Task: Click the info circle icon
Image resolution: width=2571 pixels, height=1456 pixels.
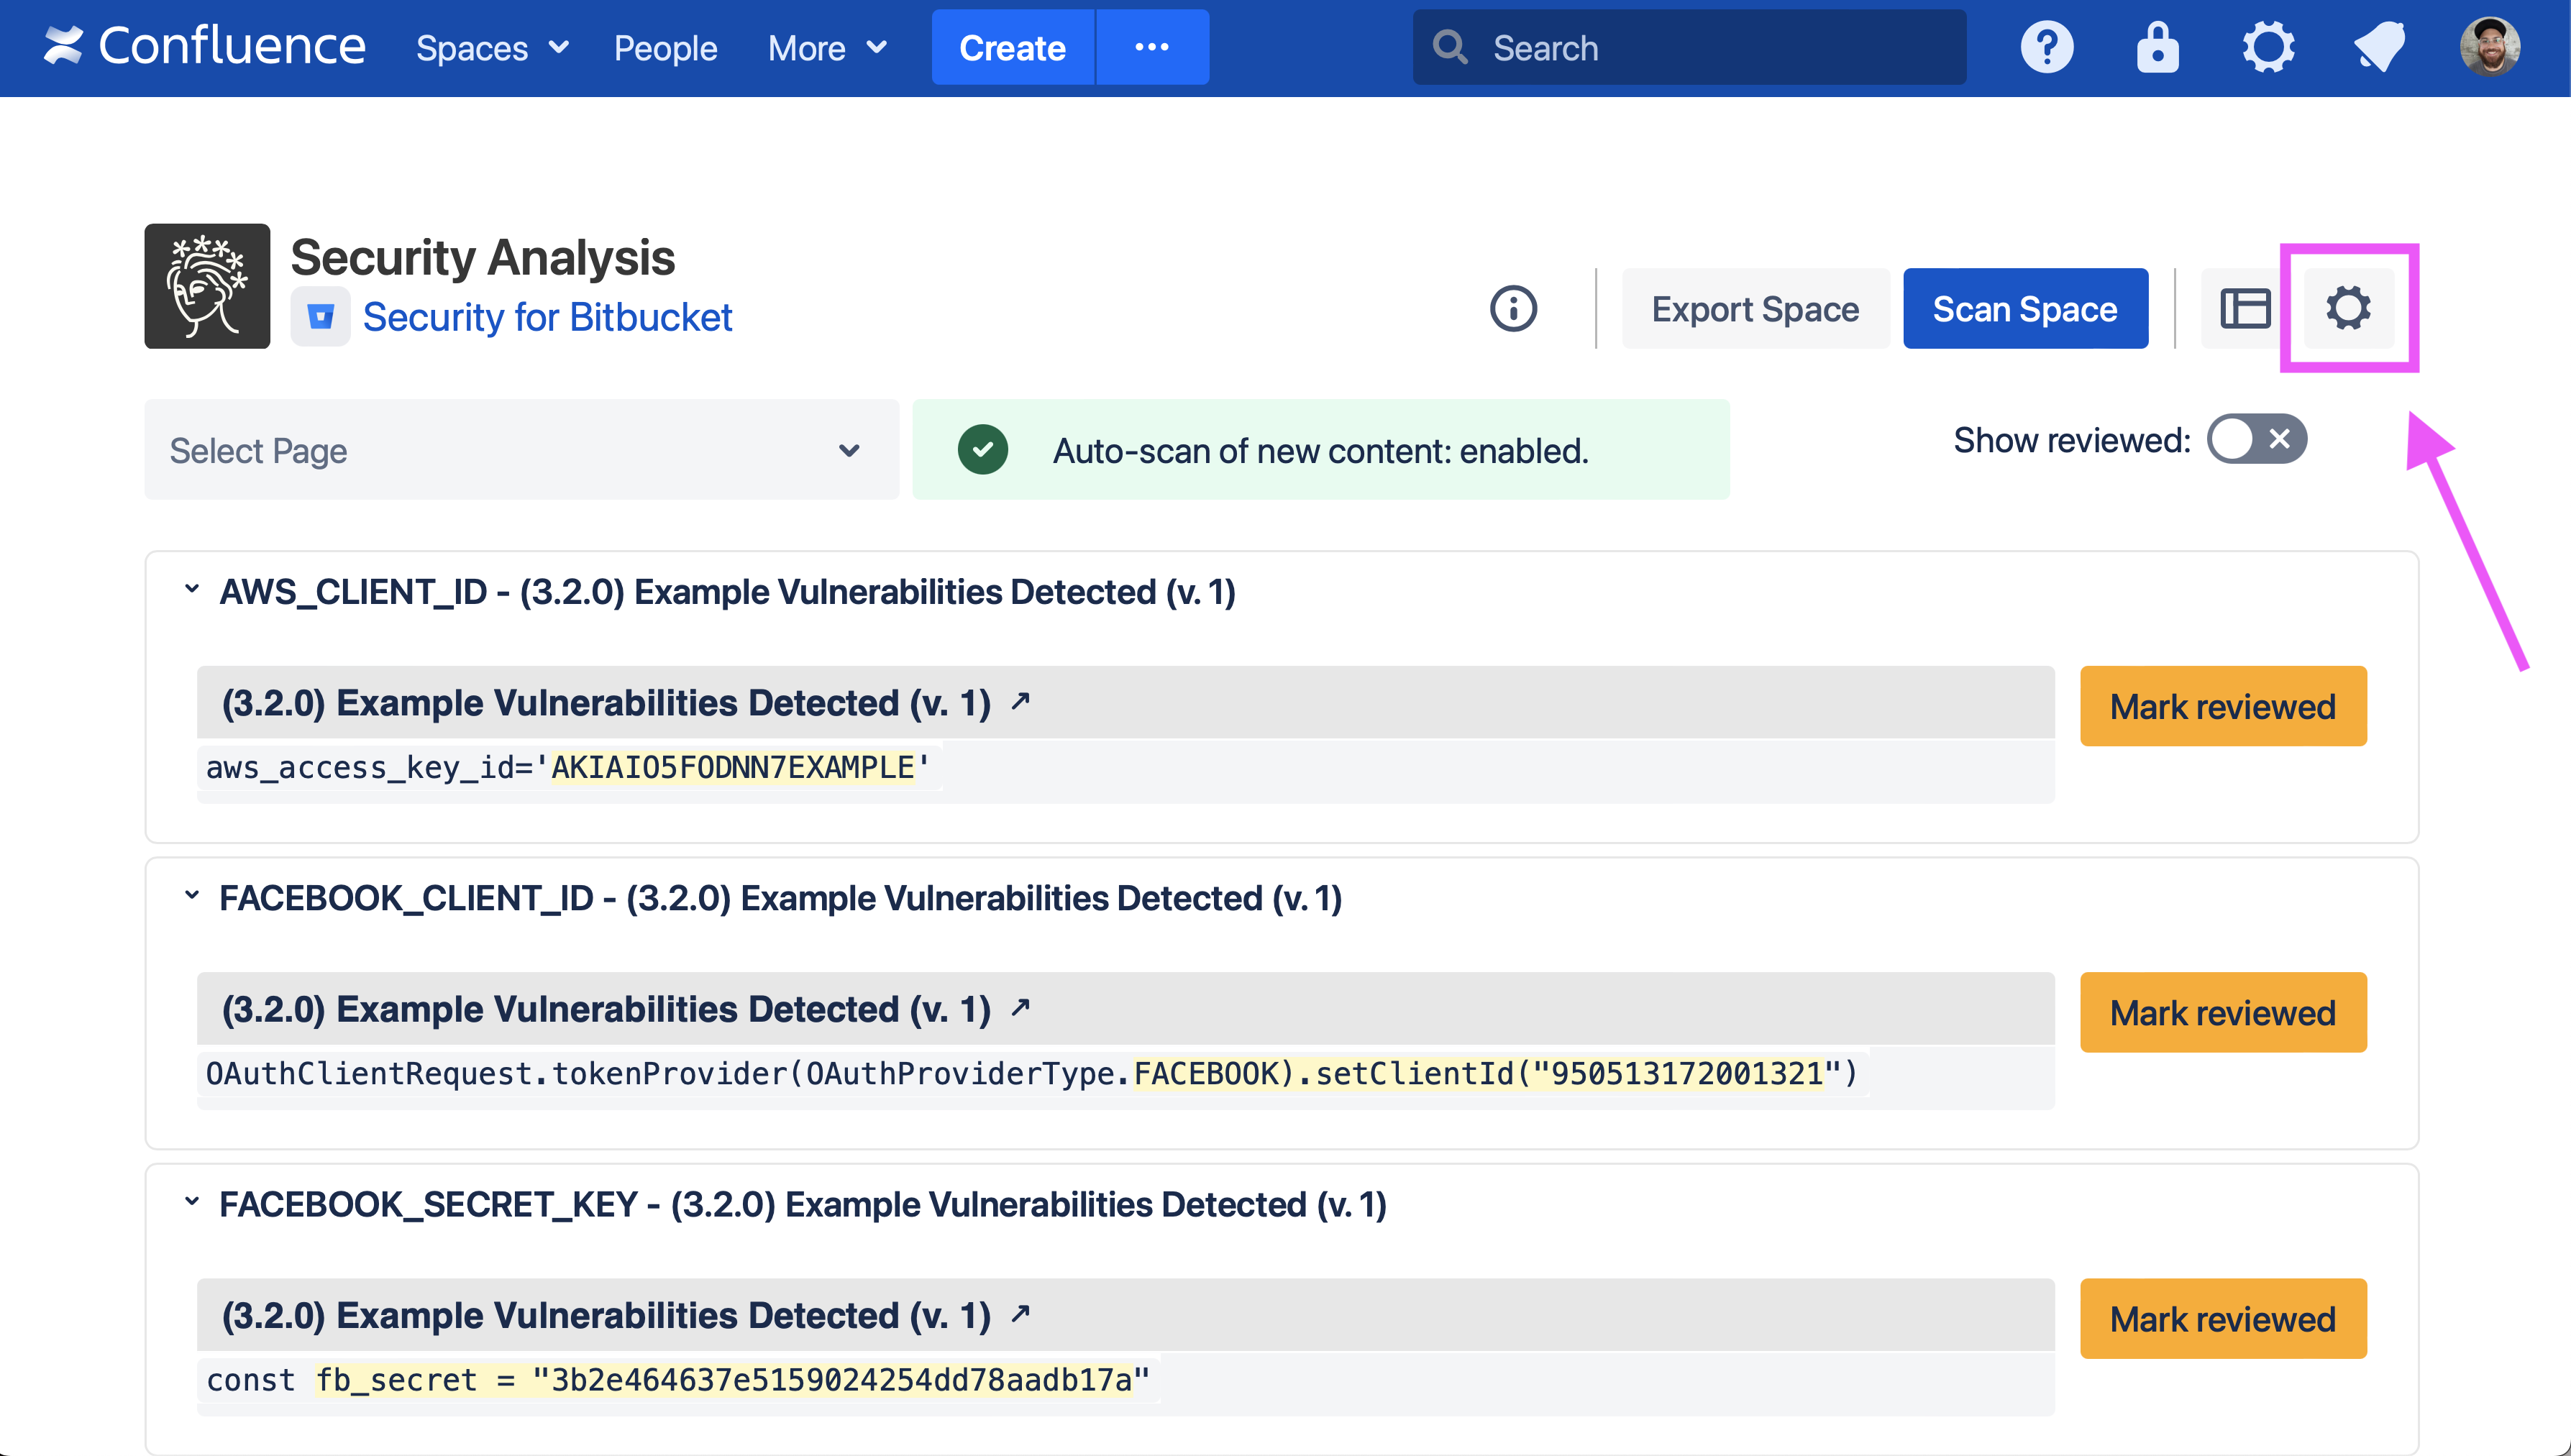Action: (x=1513, y=308)
